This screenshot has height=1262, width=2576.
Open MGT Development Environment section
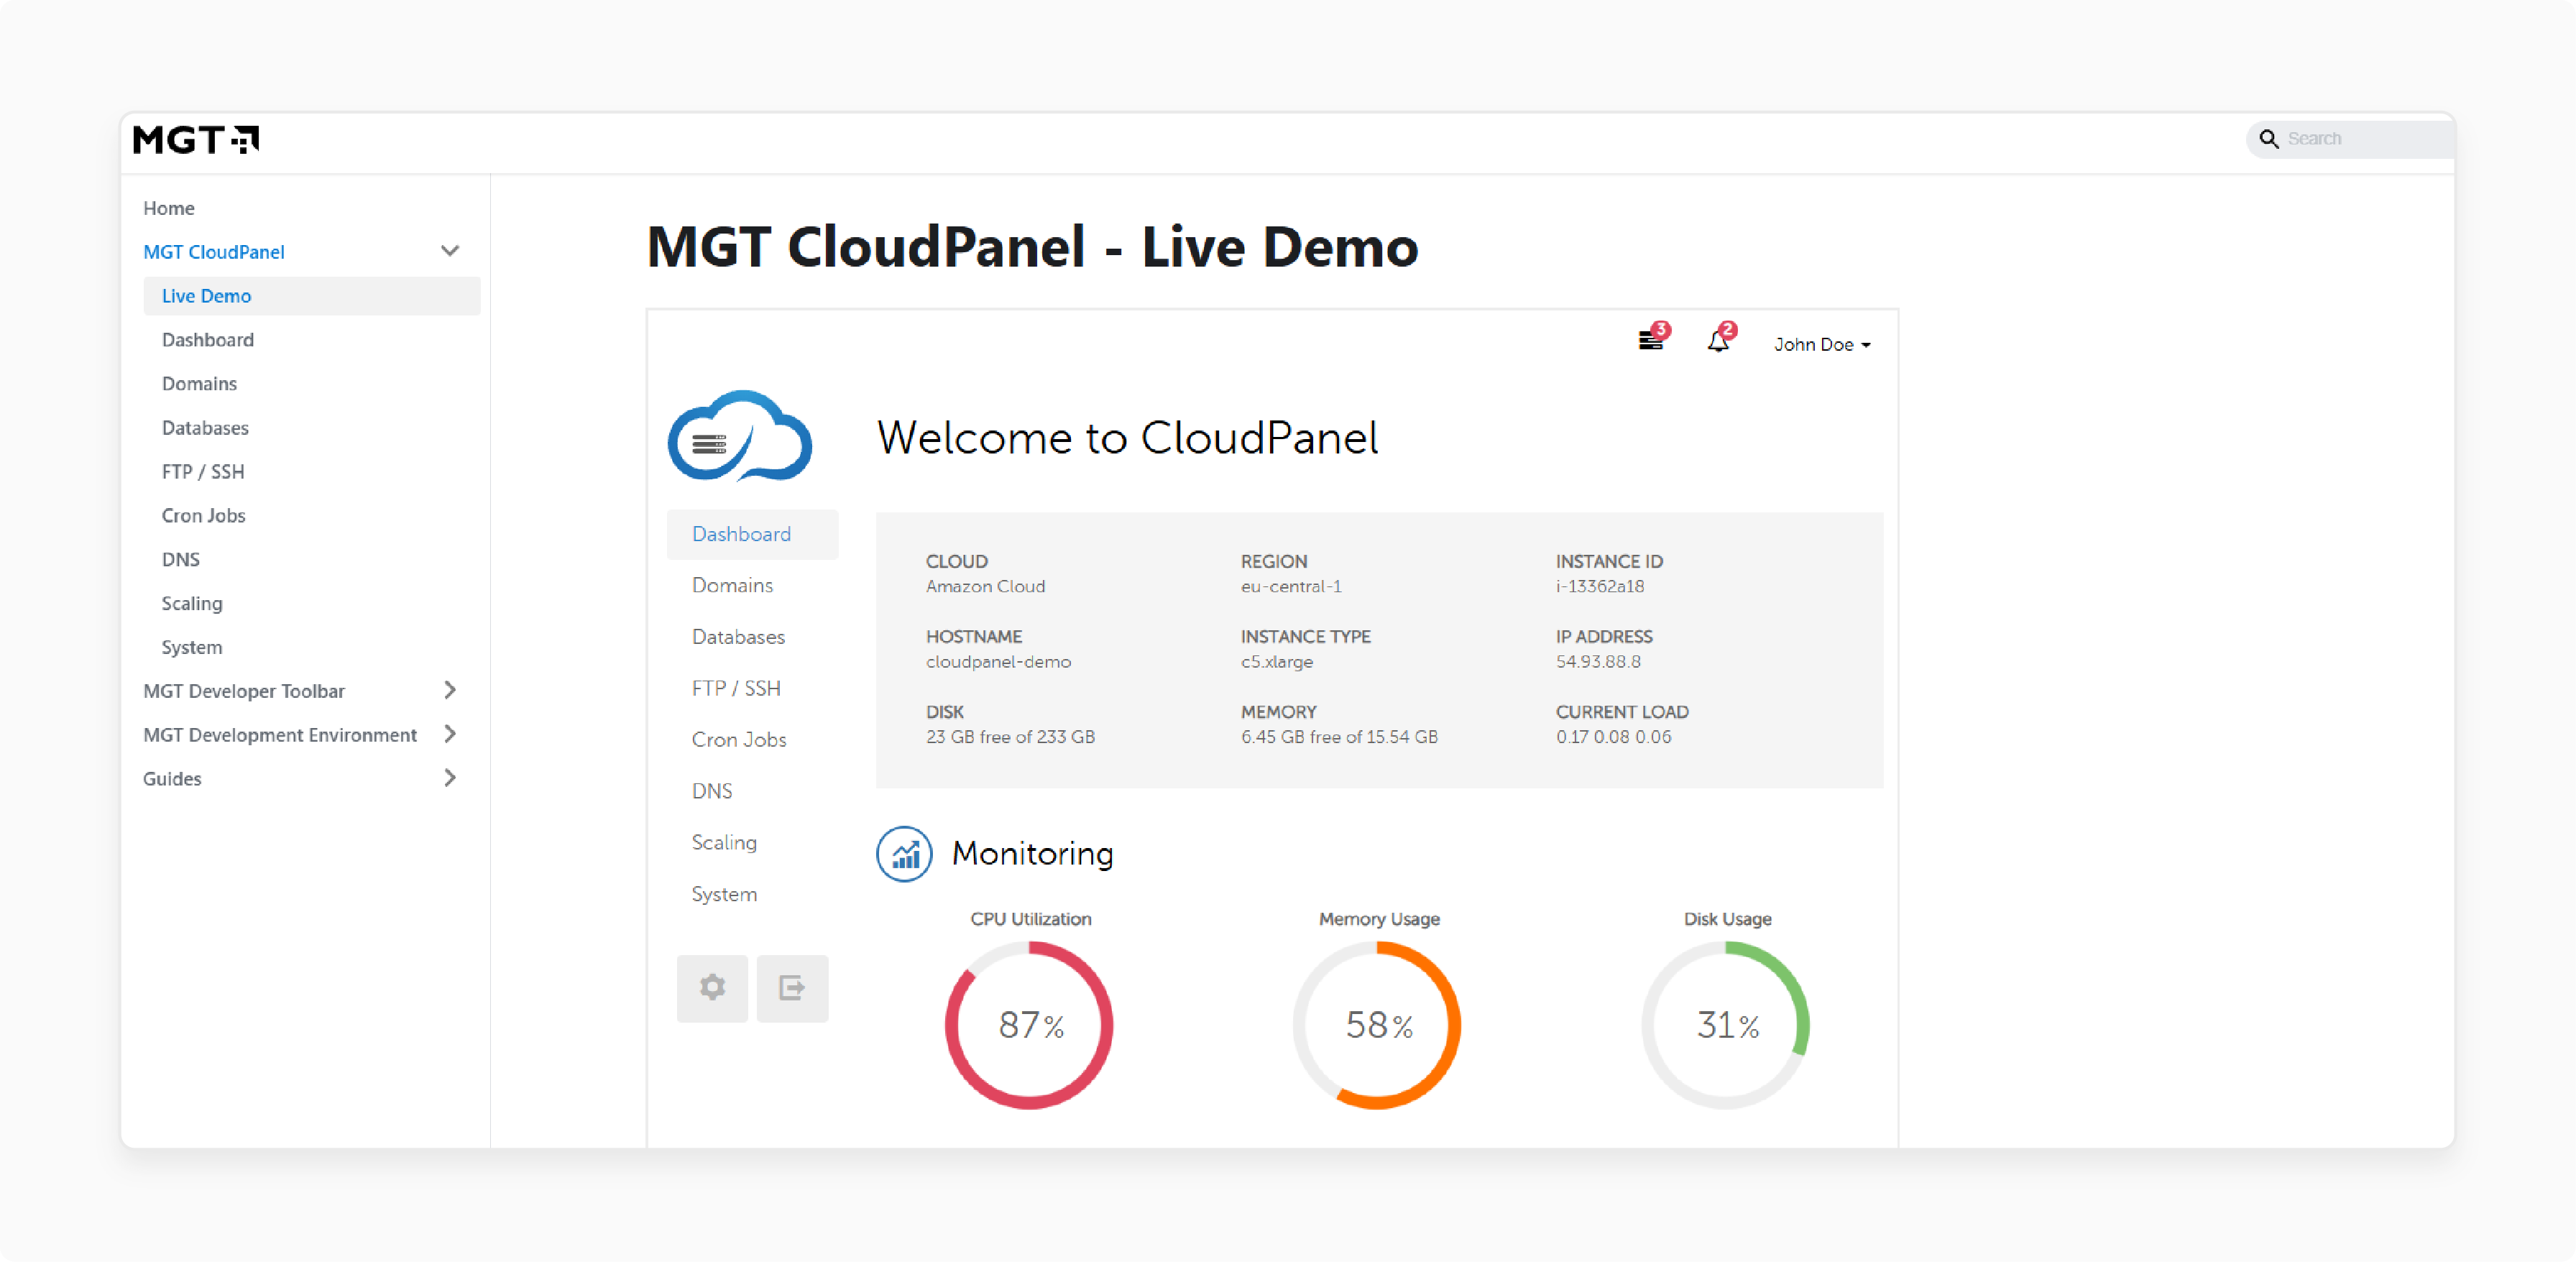(280, 735)
